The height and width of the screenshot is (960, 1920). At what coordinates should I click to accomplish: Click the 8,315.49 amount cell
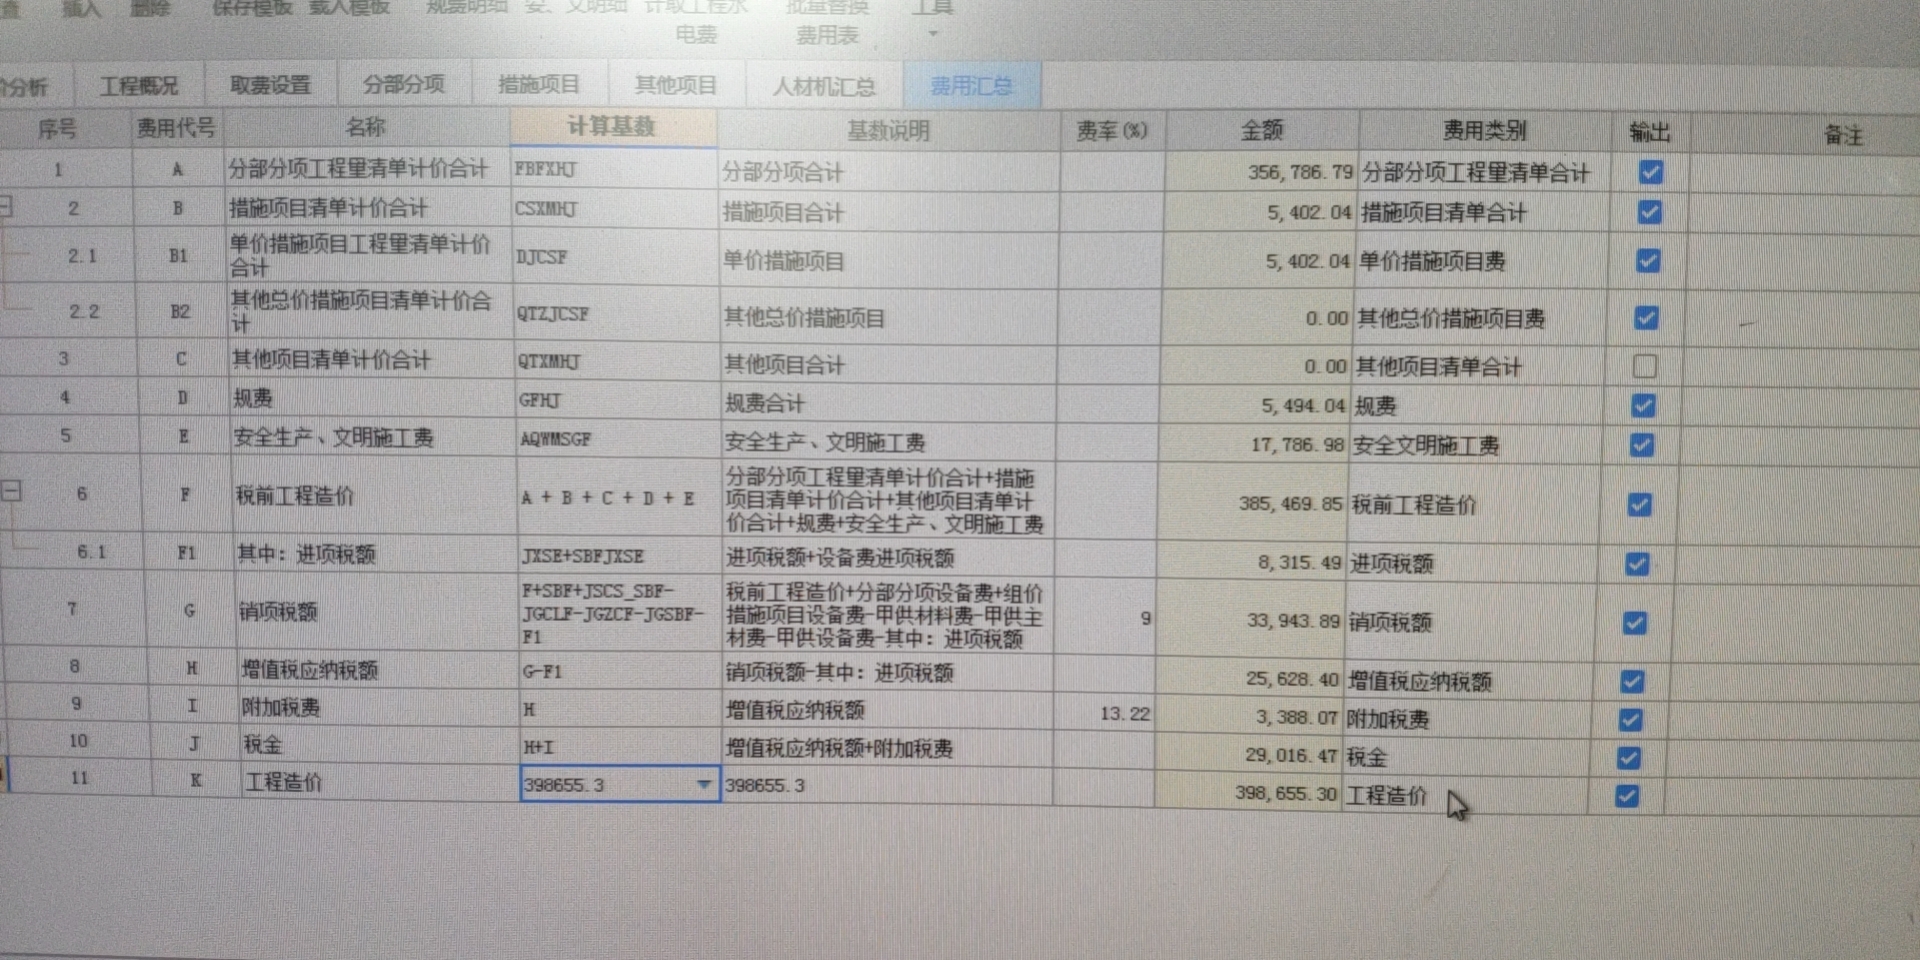tap(1251, 563)
